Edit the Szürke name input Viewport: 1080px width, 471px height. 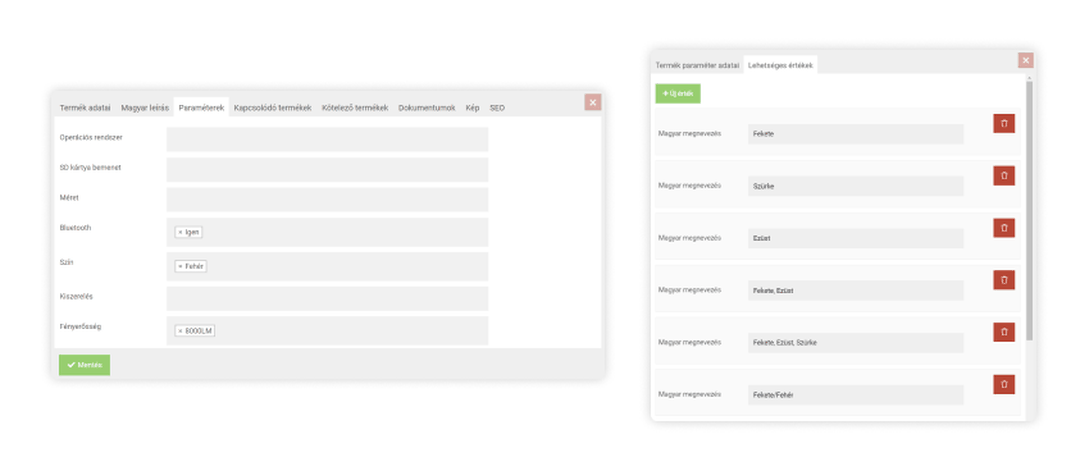click(x=855, y=186)
